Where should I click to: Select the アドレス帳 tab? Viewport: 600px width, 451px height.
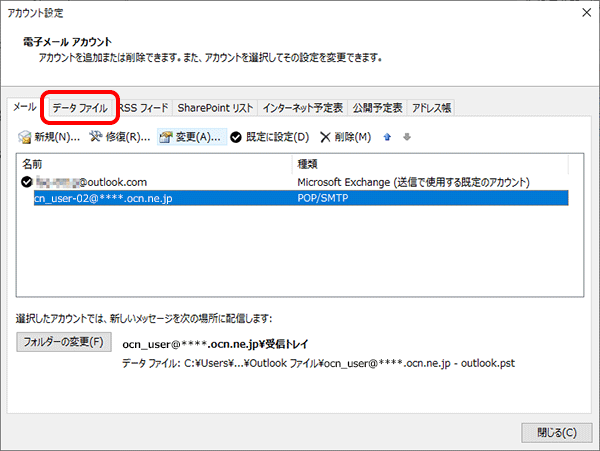point(432,107)
